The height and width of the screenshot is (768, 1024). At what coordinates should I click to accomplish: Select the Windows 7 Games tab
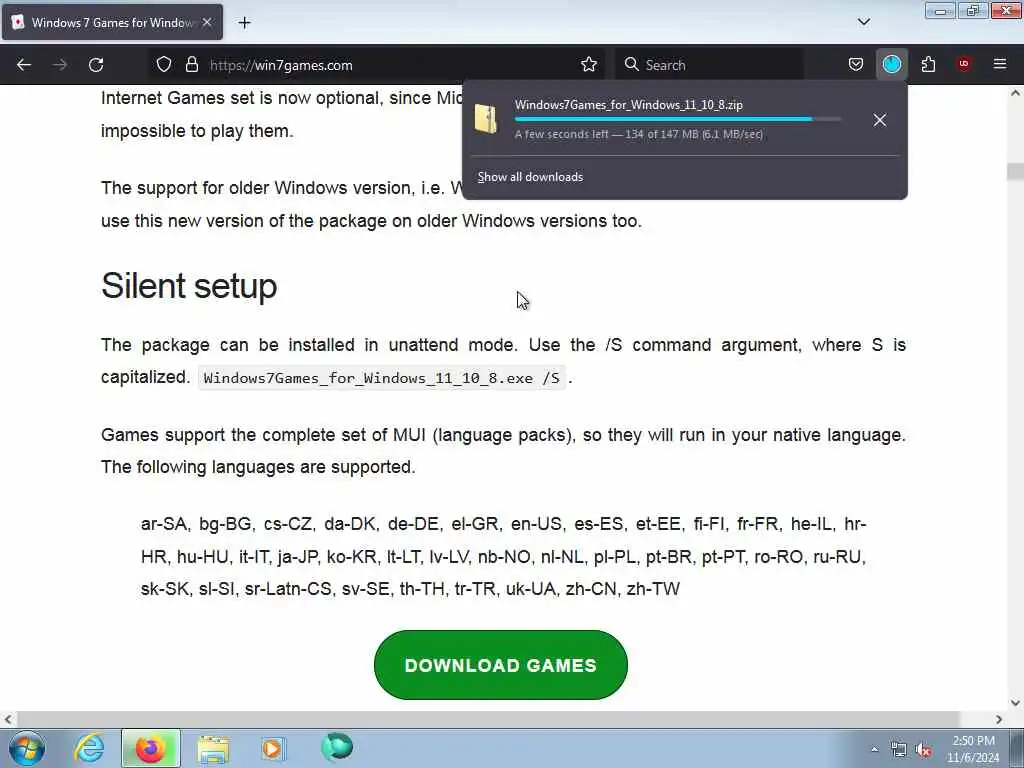pos(112,22)
